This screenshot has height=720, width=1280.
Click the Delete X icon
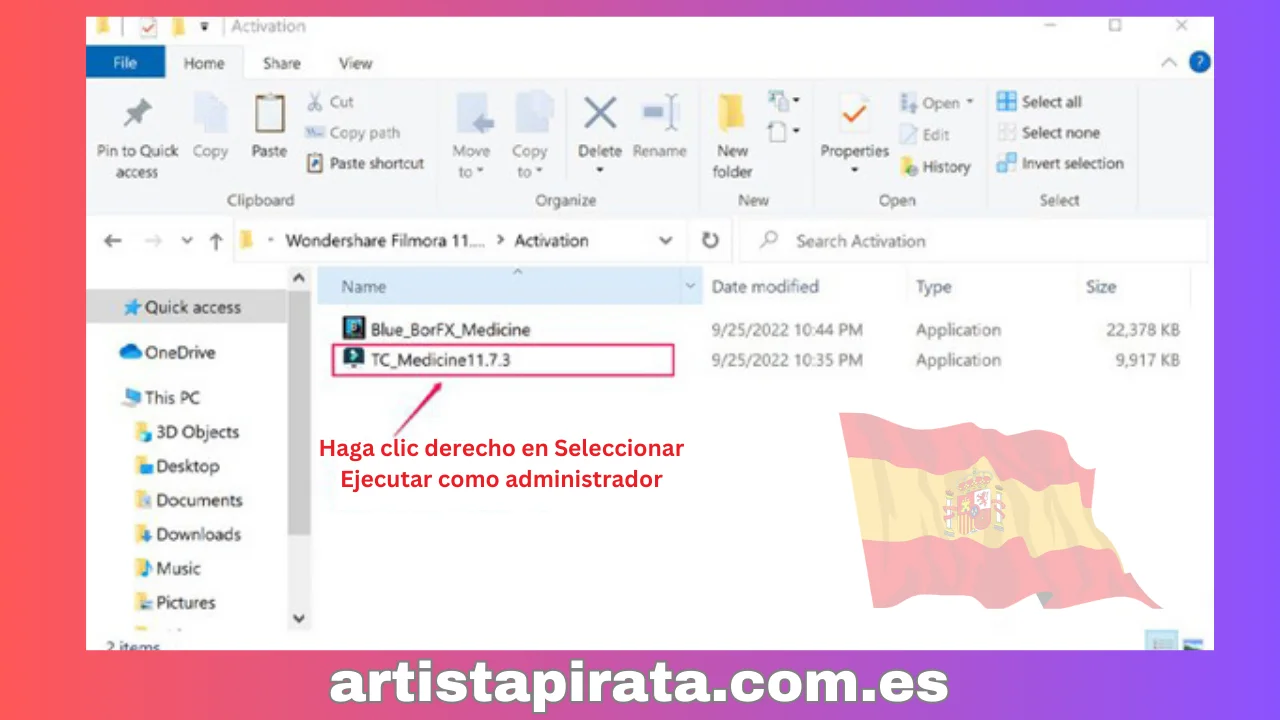600,113
